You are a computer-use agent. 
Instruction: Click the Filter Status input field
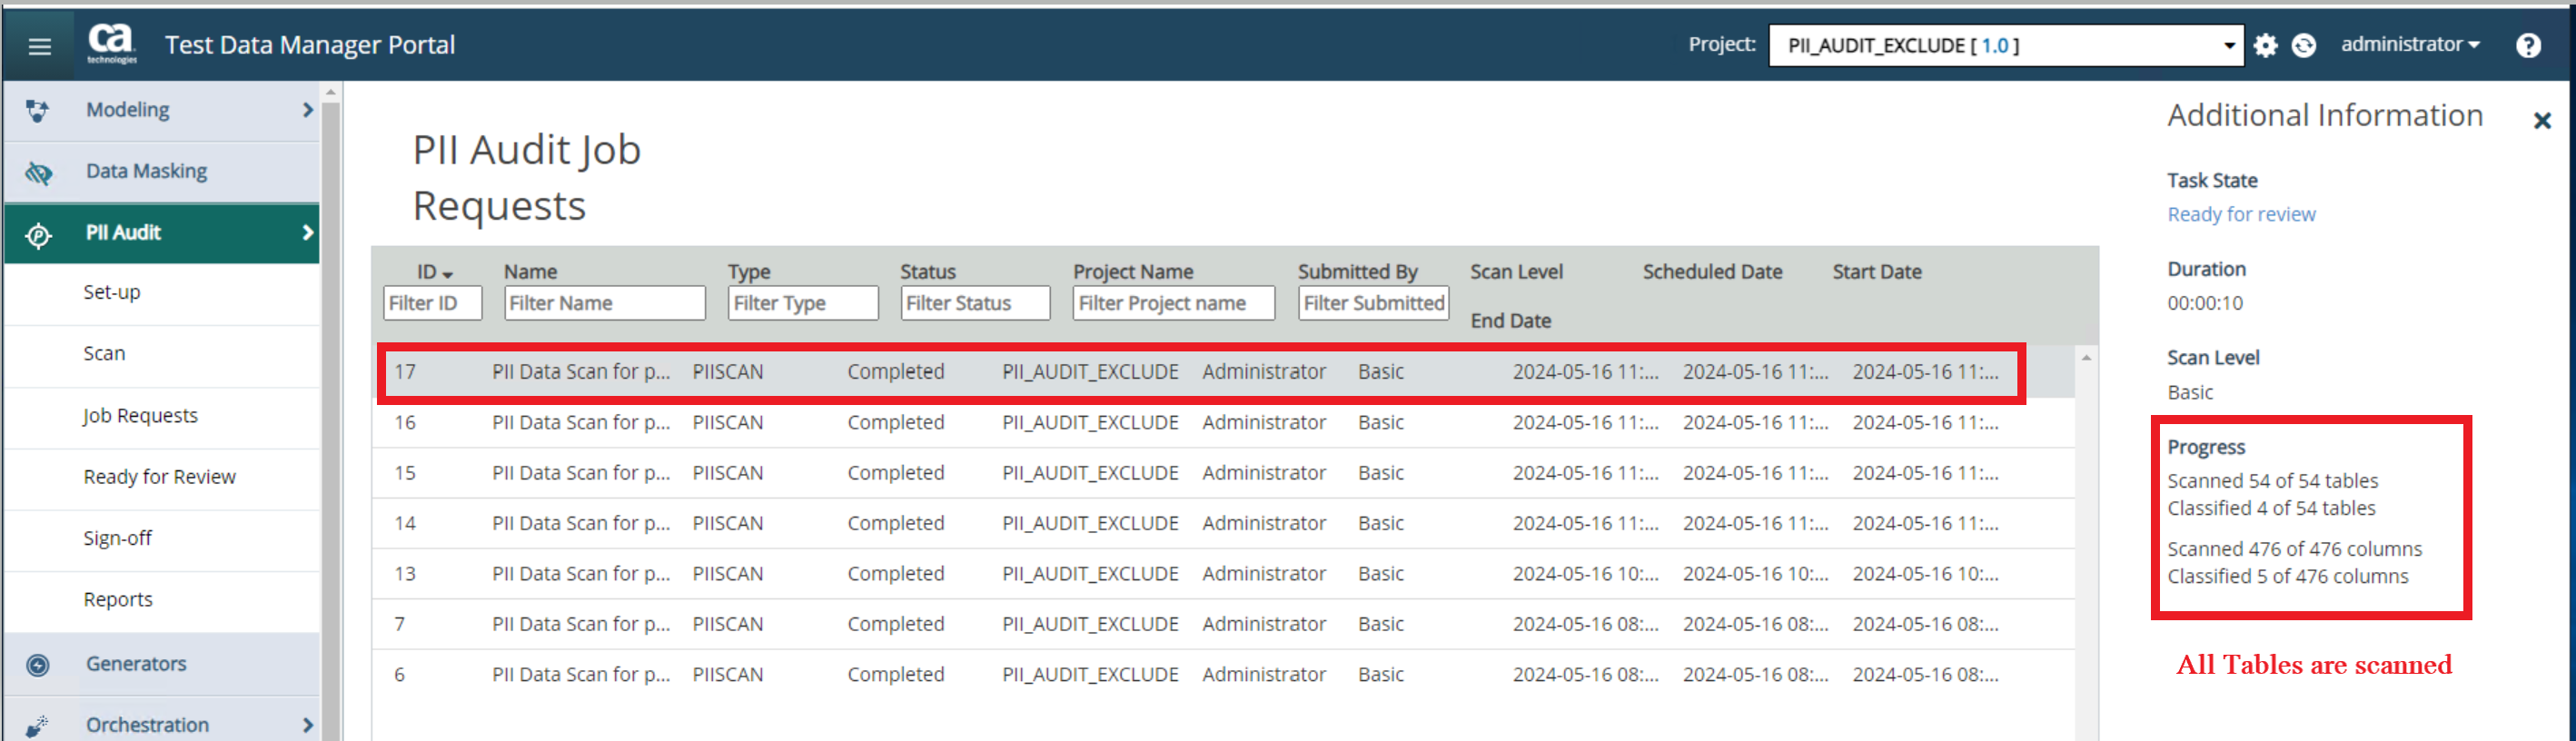tap(975, 303)
